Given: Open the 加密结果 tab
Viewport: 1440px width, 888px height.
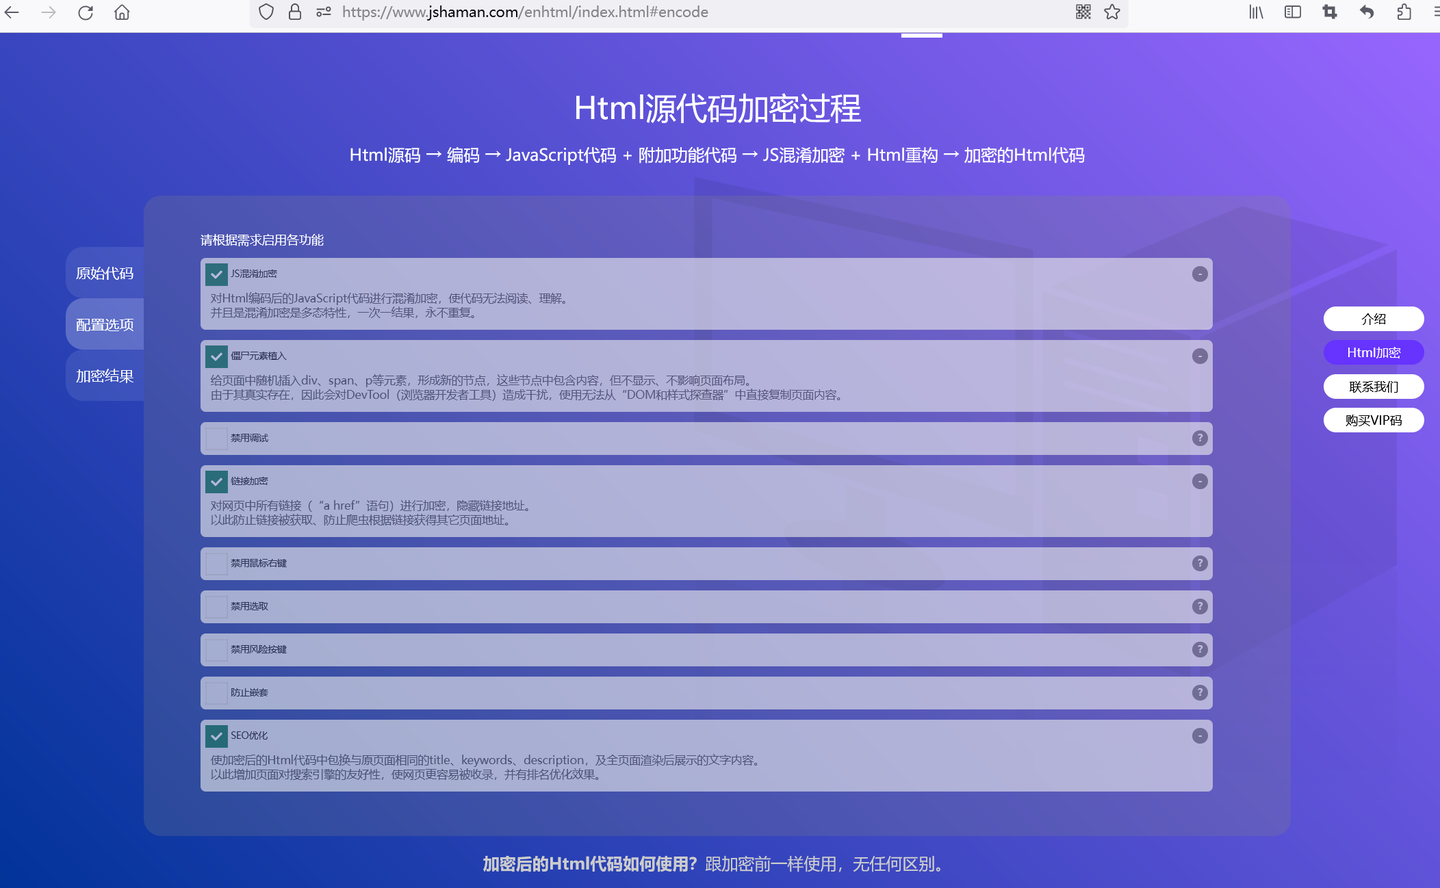Looking at the screenshot, I should tap(105, 376).
